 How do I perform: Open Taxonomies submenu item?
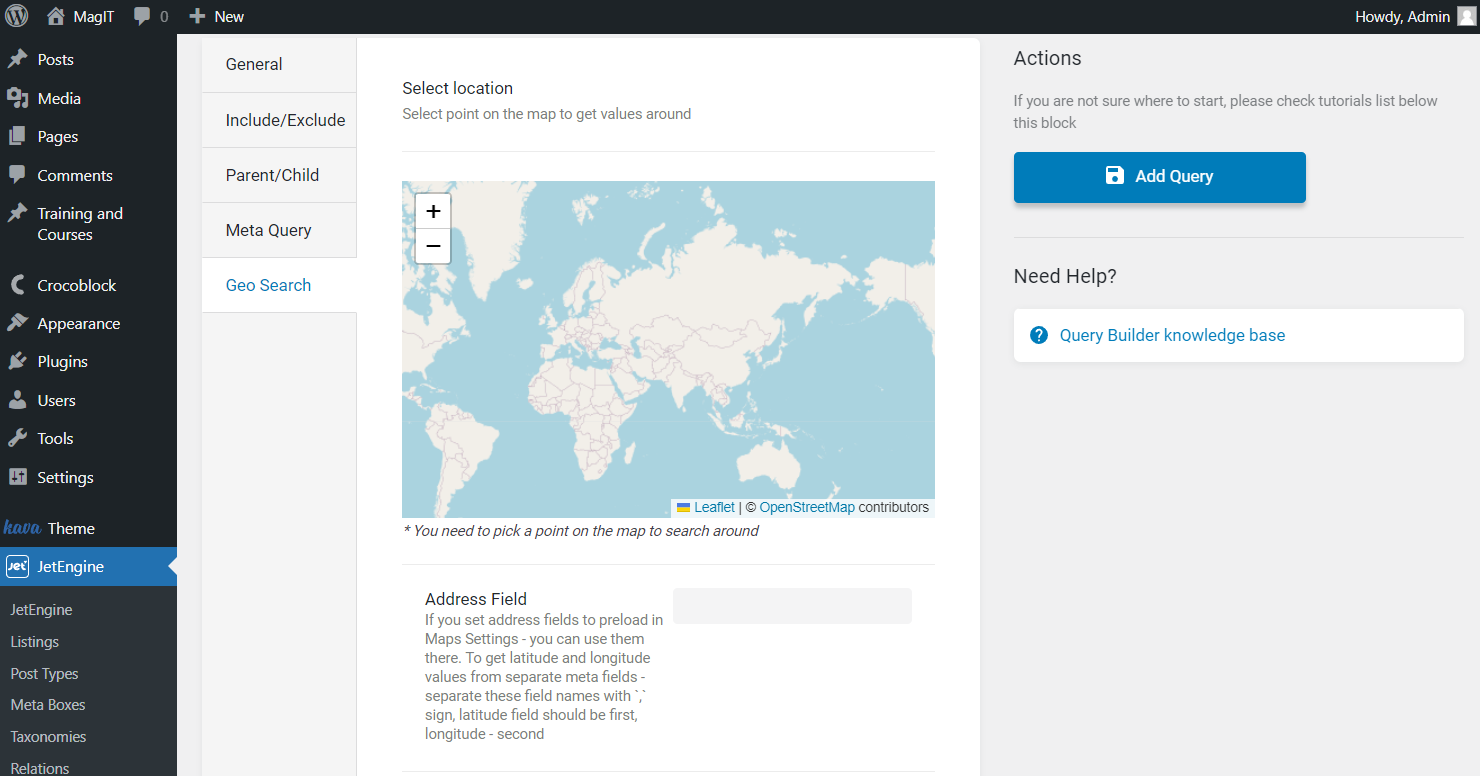(x=48, y=737)
